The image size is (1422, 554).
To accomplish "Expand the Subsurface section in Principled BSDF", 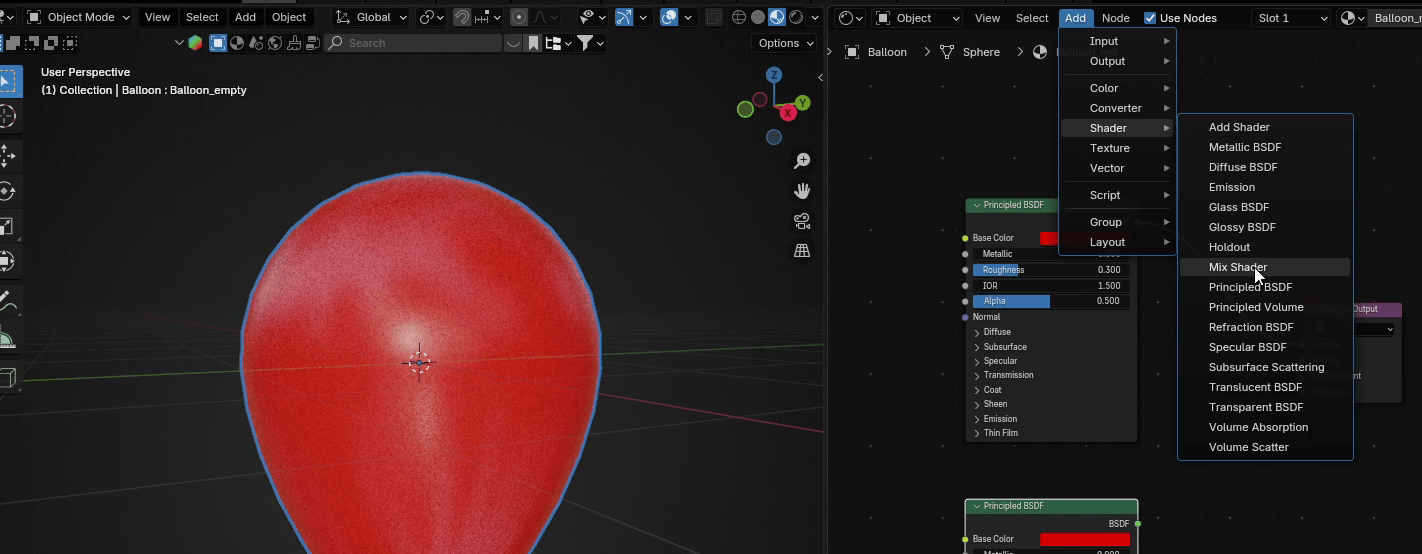I will click(x=1004, y=347).
